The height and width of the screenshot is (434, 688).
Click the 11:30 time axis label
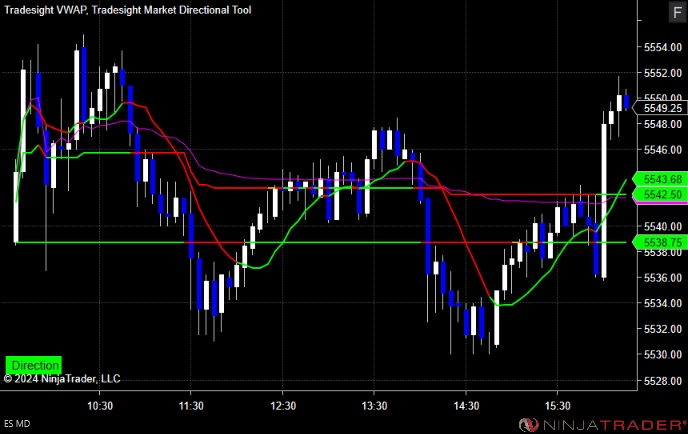pyautogui.click(x=191, y=406)
